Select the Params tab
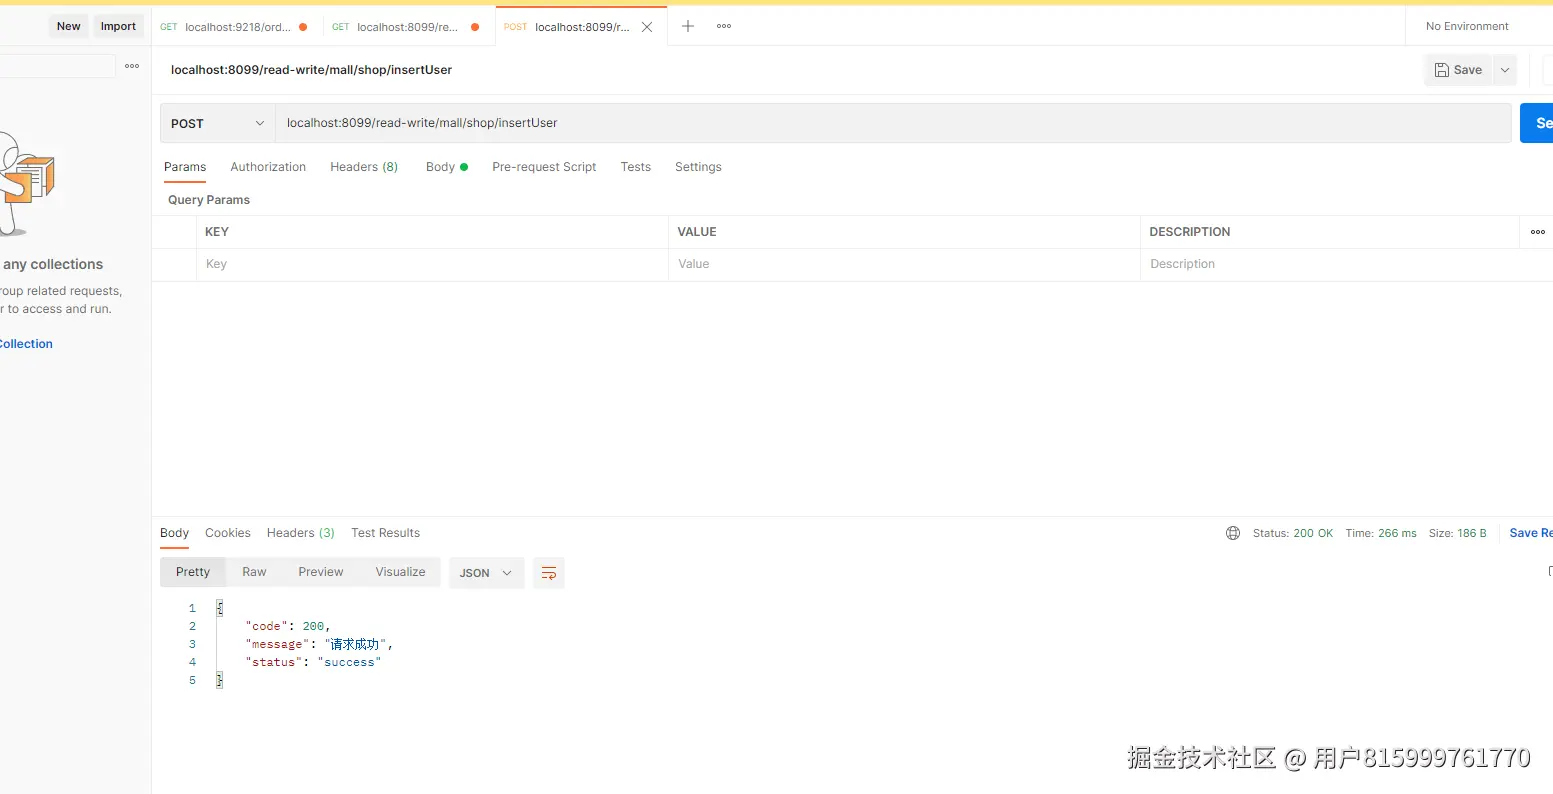Viewport: 1553px width, 794px height. point(185,167)
